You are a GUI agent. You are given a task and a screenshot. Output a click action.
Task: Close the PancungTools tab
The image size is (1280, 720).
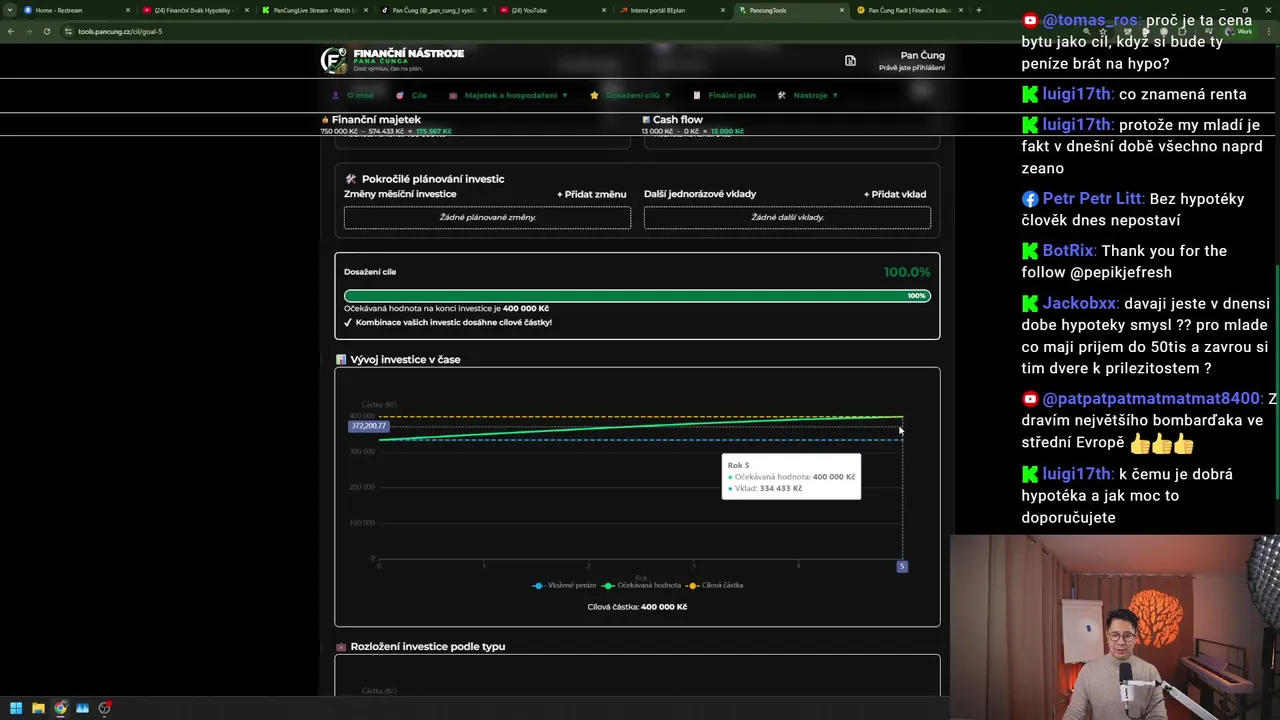[841, 10]
